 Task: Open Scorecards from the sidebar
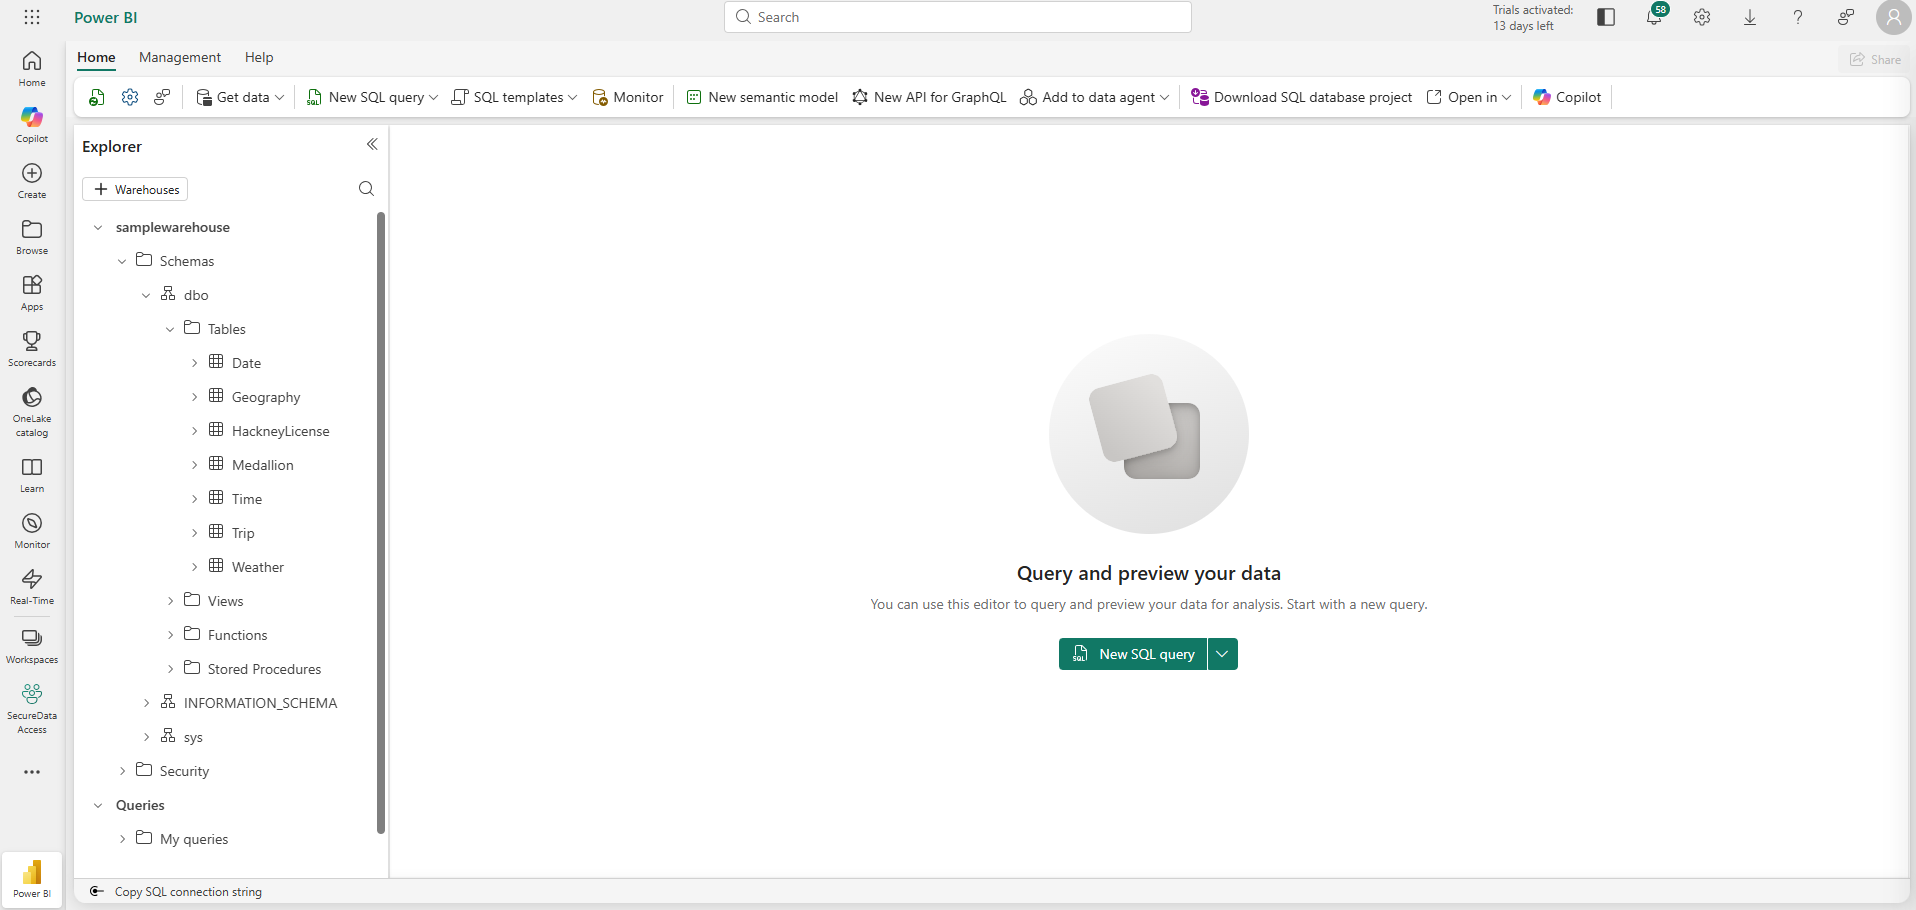click(x=32, y=349)
